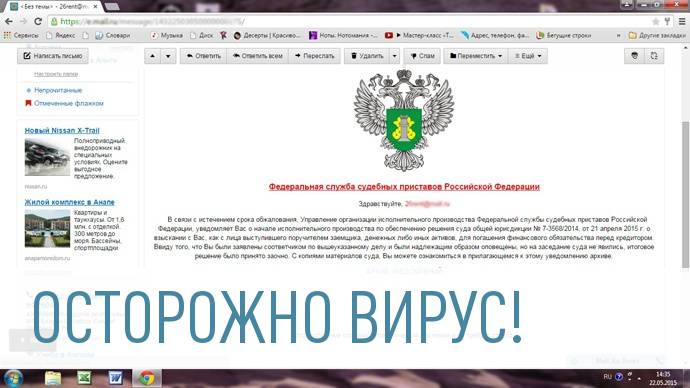Open the Адрес, телефон bookmark

click(x=495, y=35)
